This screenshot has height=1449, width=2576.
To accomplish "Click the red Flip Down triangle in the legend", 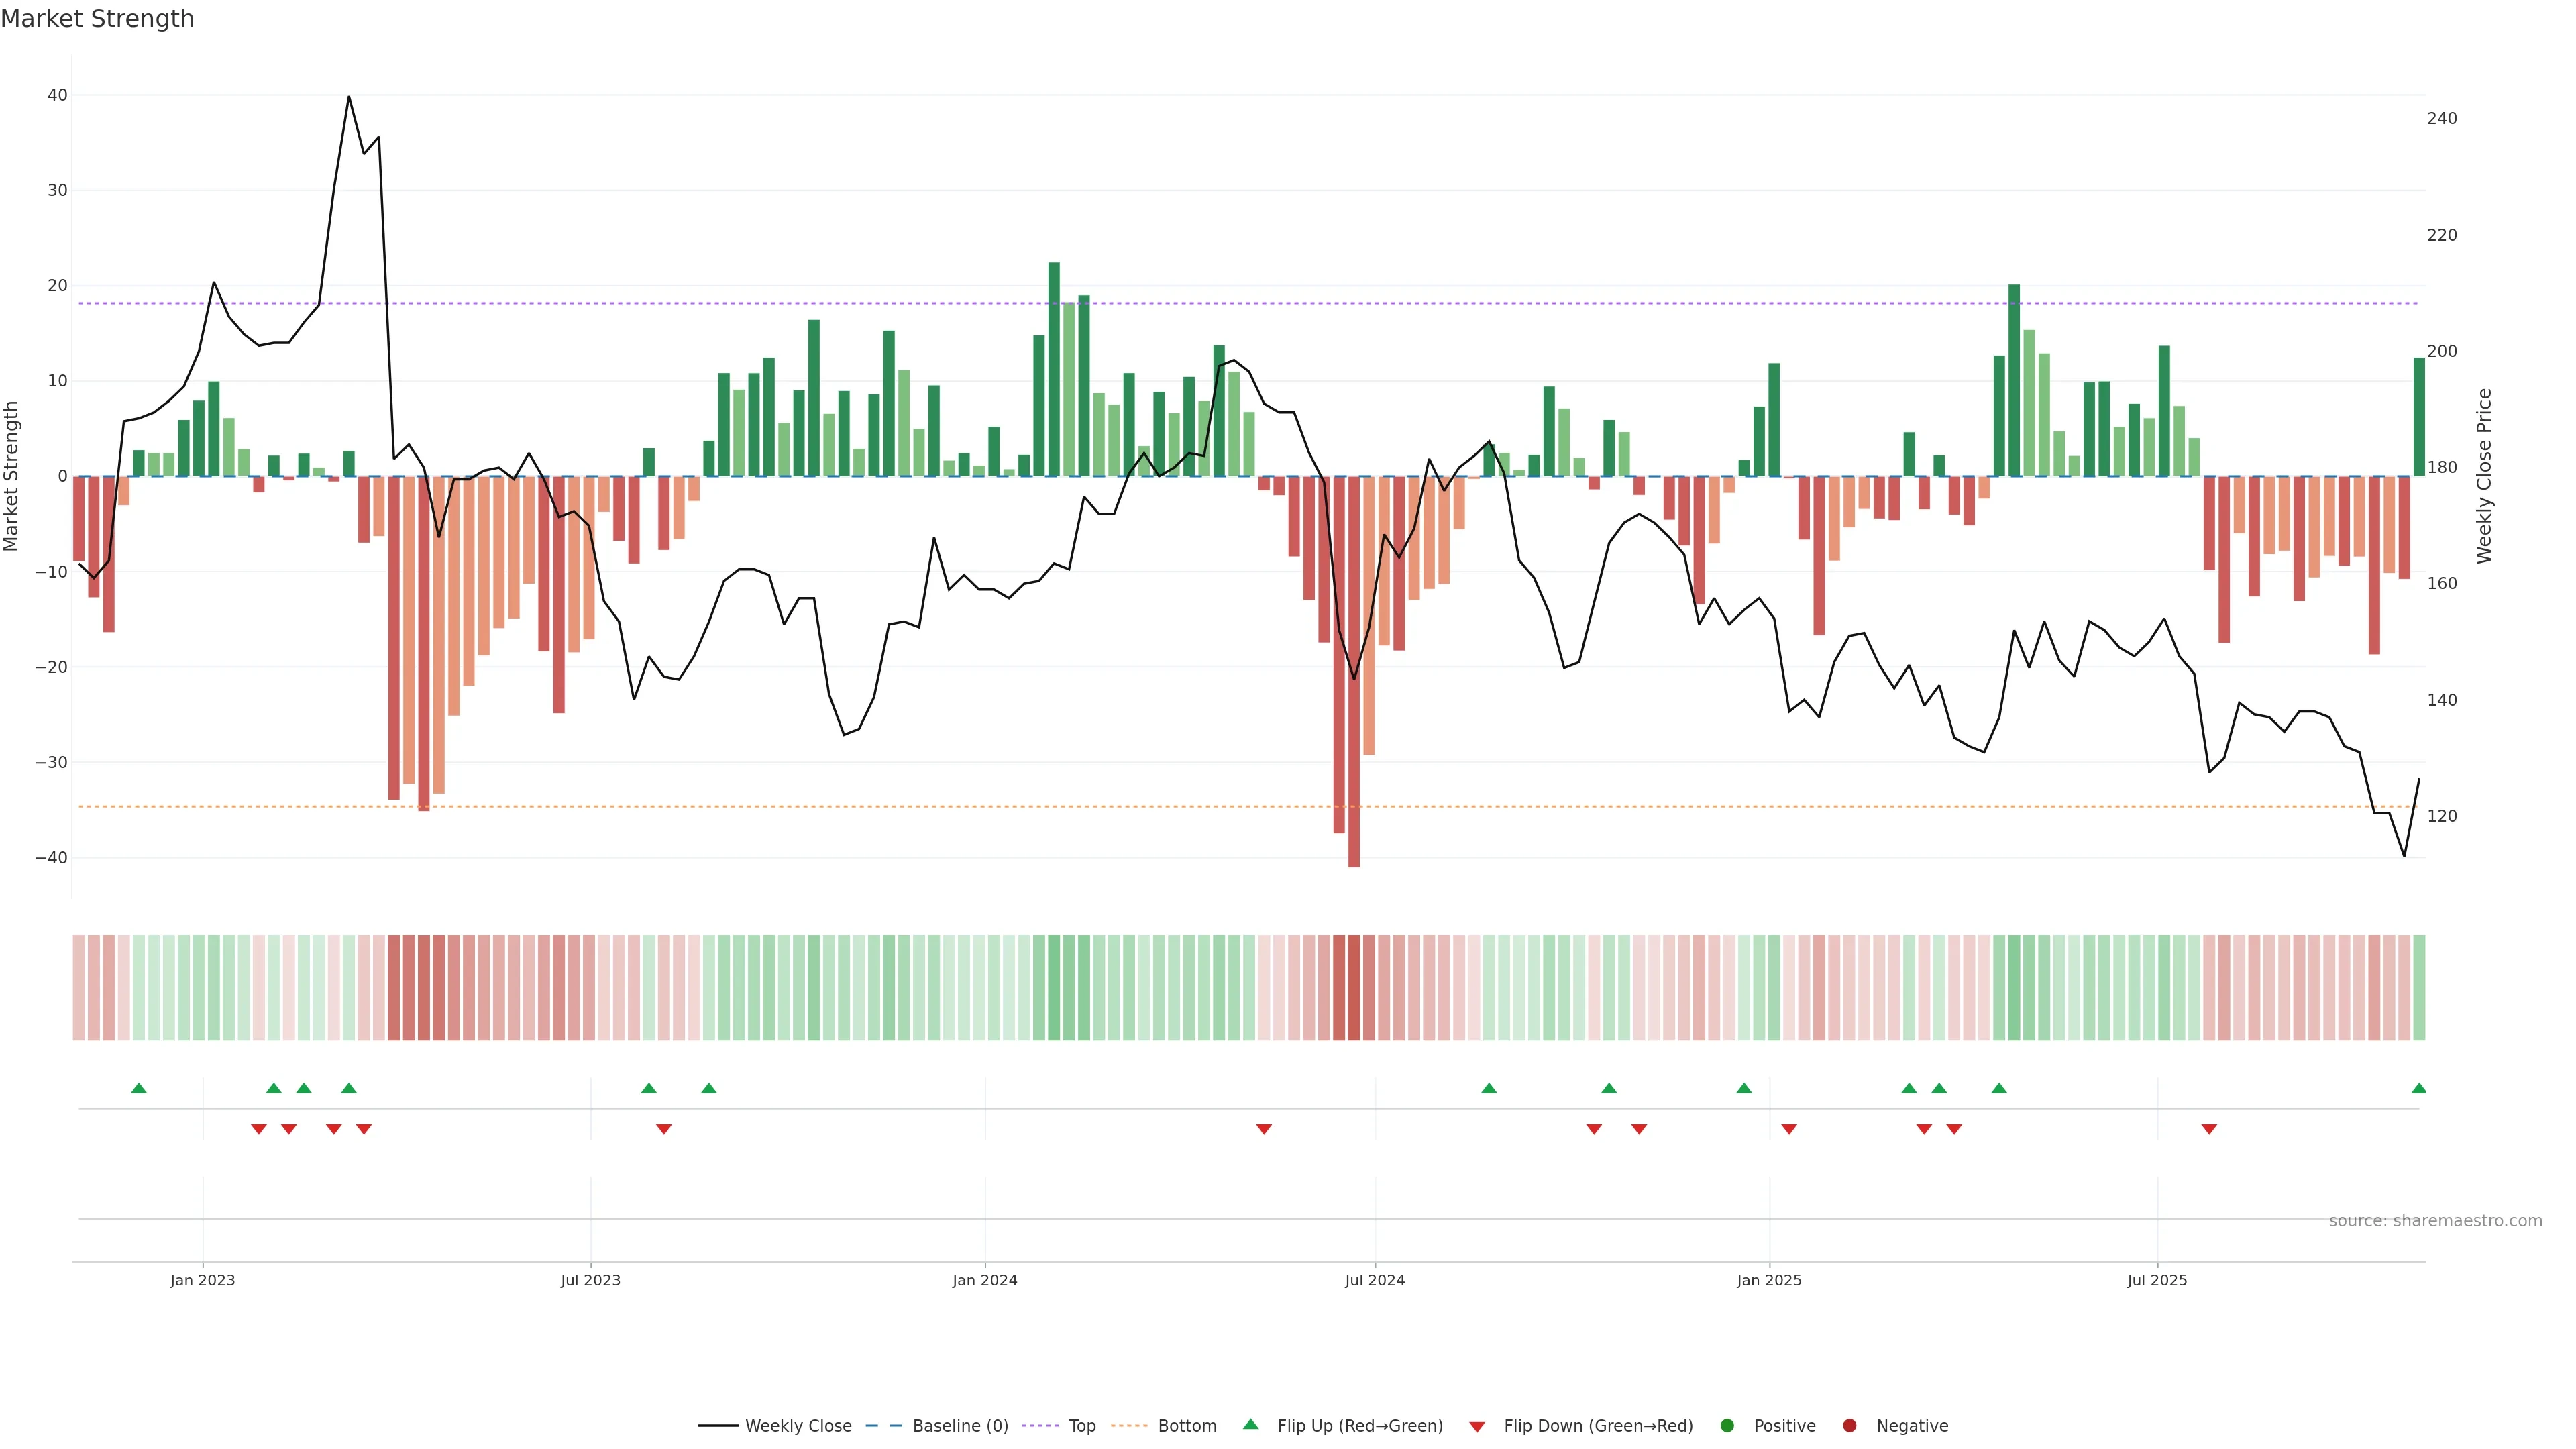I will click(1477, 1427).
